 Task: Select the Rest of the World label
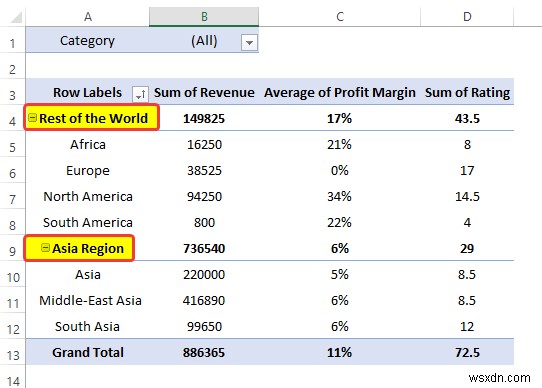(93, 118)
